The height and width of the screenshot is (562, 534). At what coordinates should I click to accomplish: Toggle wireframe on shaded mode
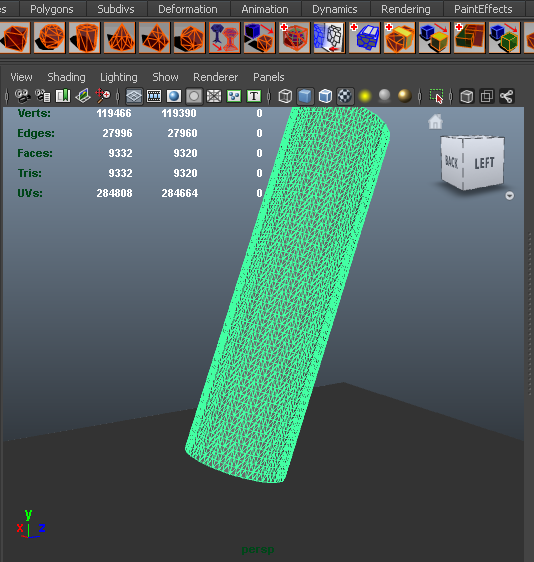(x=325, y=96)
